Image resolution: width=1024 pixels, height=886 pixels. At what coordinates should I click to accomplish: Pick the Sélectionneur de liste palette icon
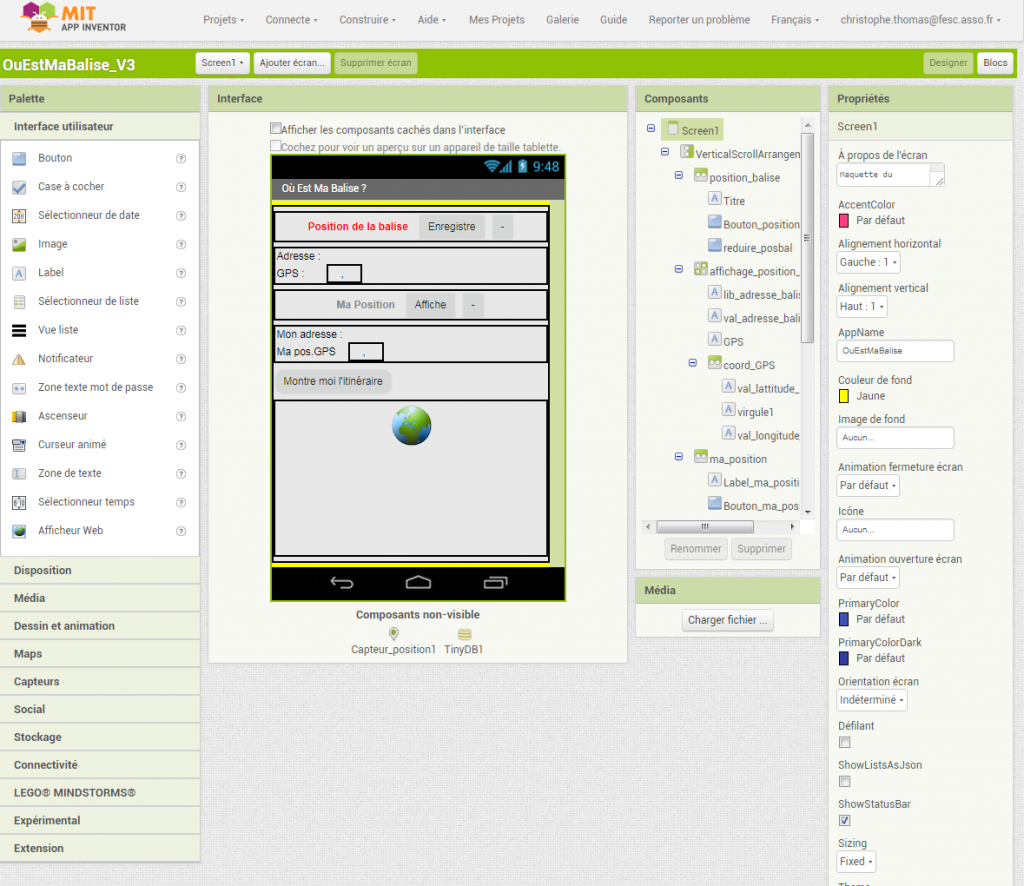[x=20, y=302]
